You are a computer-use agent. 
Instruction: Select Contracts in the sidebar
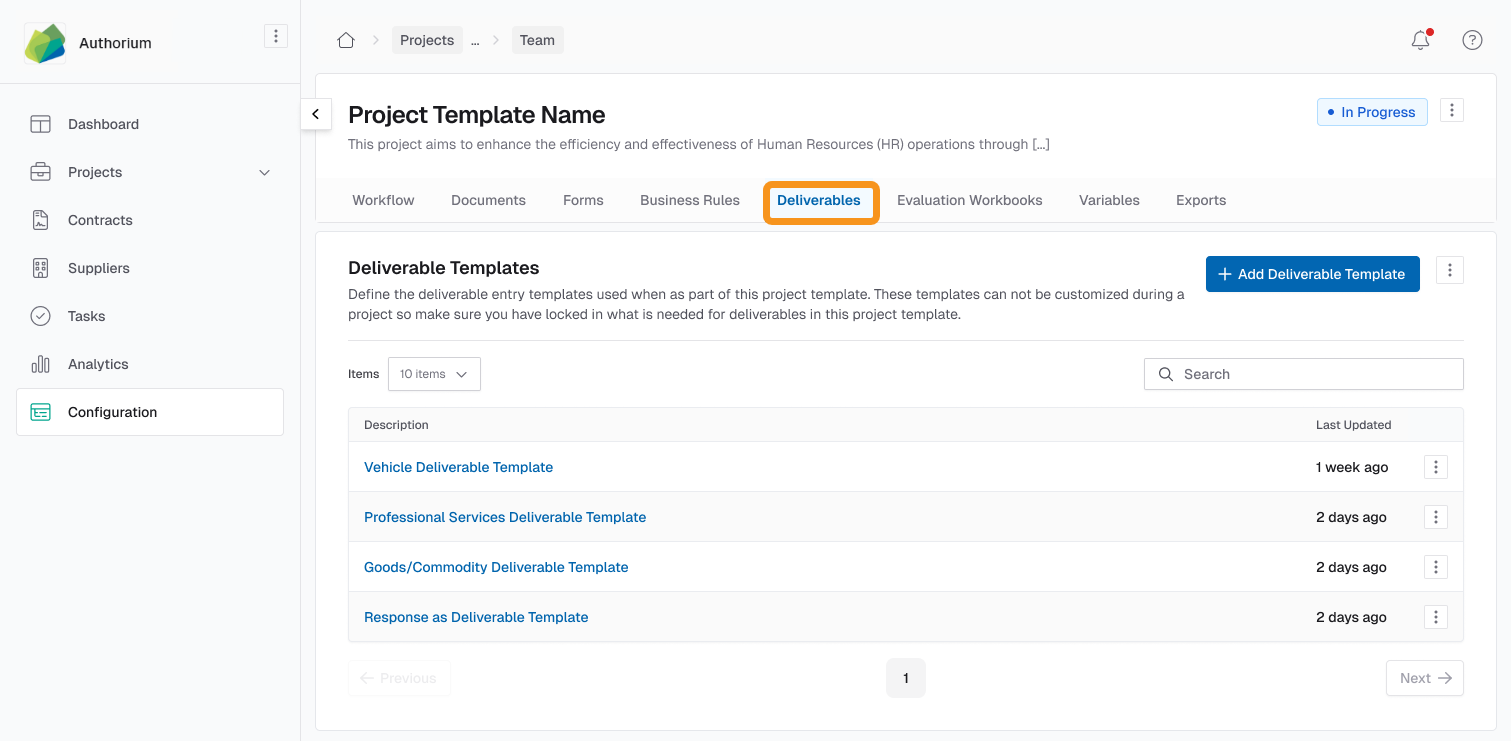100,220
